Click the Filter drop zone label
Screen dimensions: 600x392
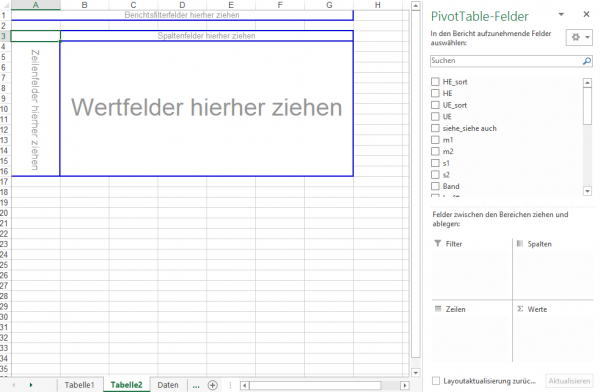point(454,244)
